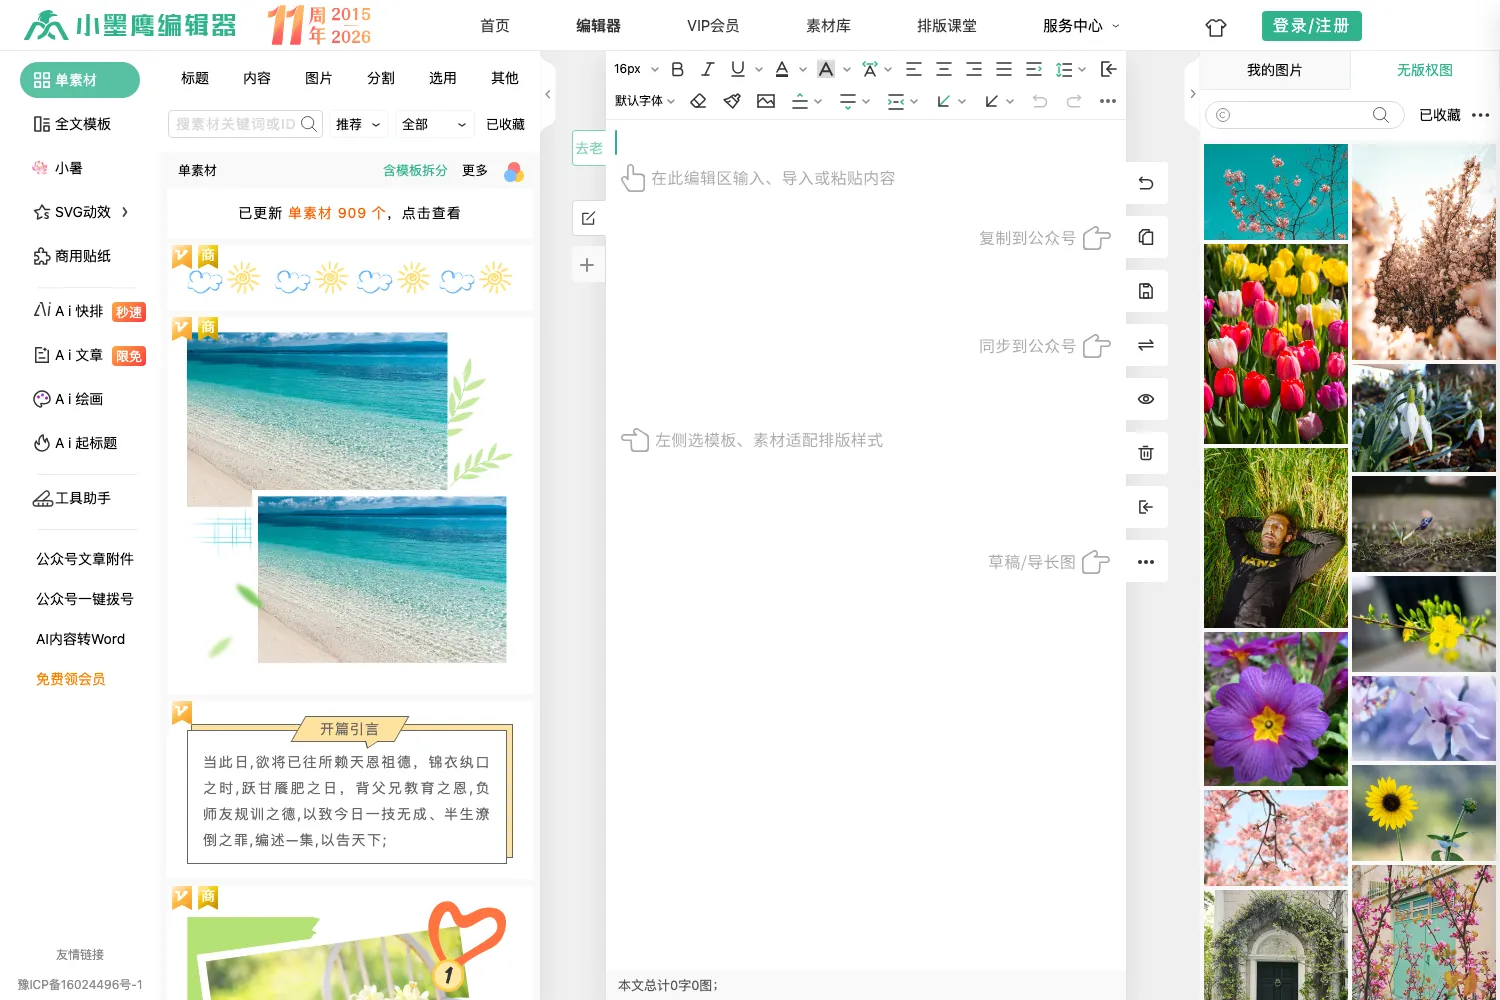Open the VIP会员 menu item
Viewport: 1500px width, 1000px height.
[713, 26]
